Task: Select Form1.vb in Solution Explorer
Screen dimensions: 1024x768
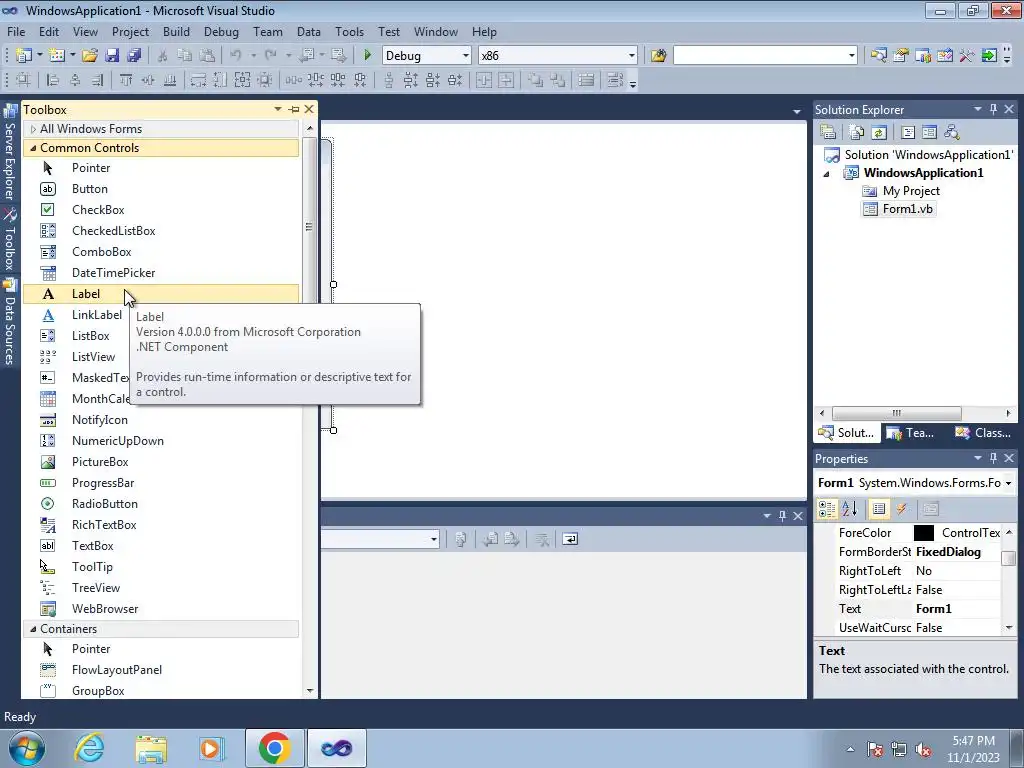Action: pos(899,209)
